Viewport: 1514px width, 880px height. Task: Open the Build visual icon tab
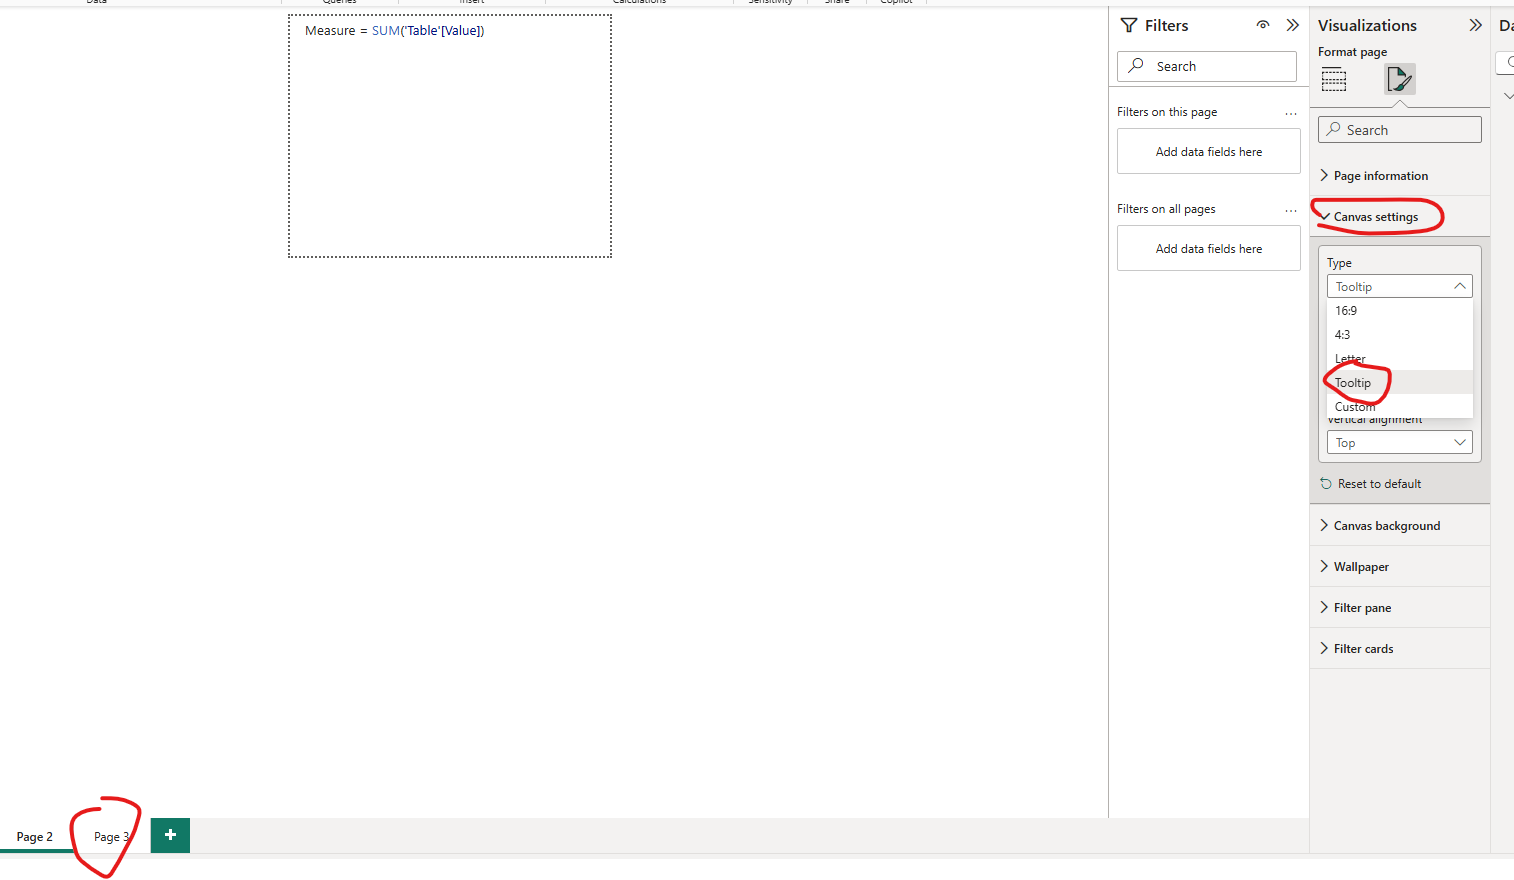1334,79
